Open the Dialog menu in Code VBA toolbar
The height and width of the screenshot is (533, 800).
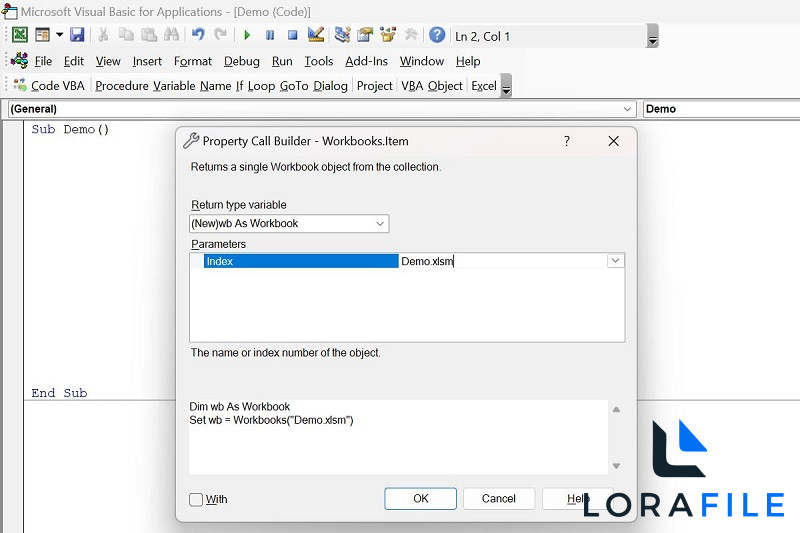(331, 86)
